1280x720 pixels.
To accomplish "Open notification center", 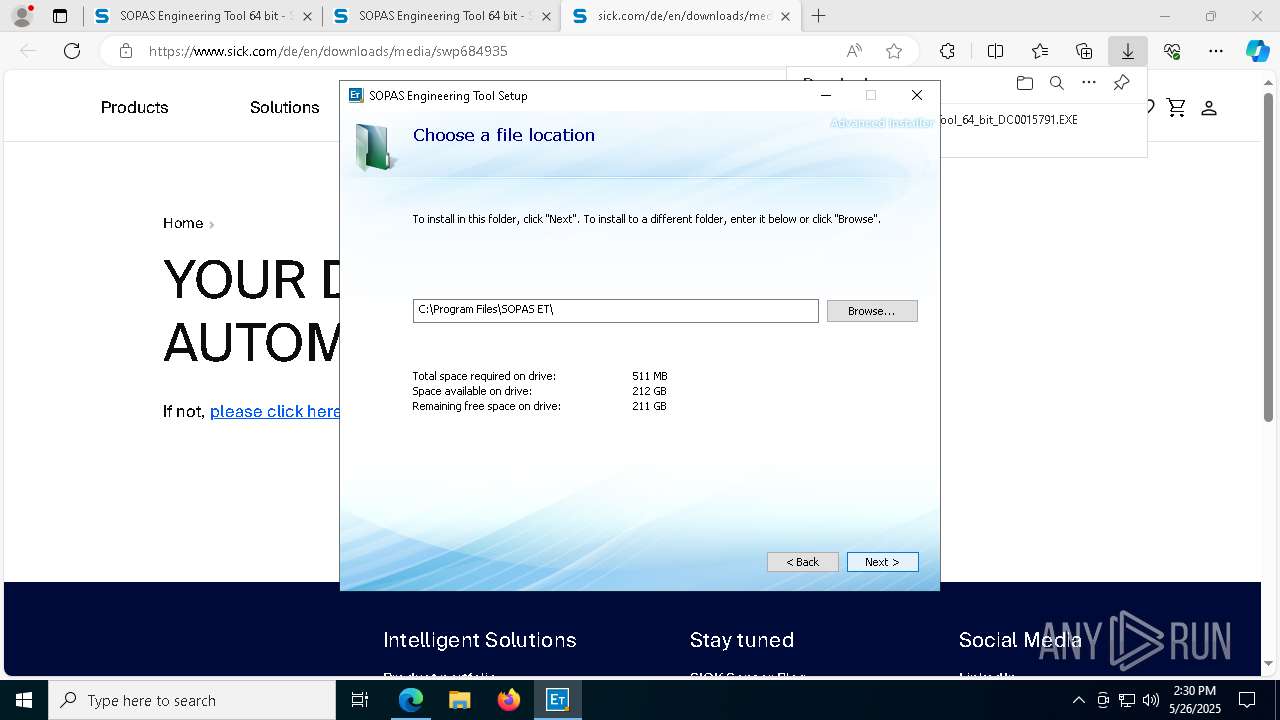I will pos(1247,700).
